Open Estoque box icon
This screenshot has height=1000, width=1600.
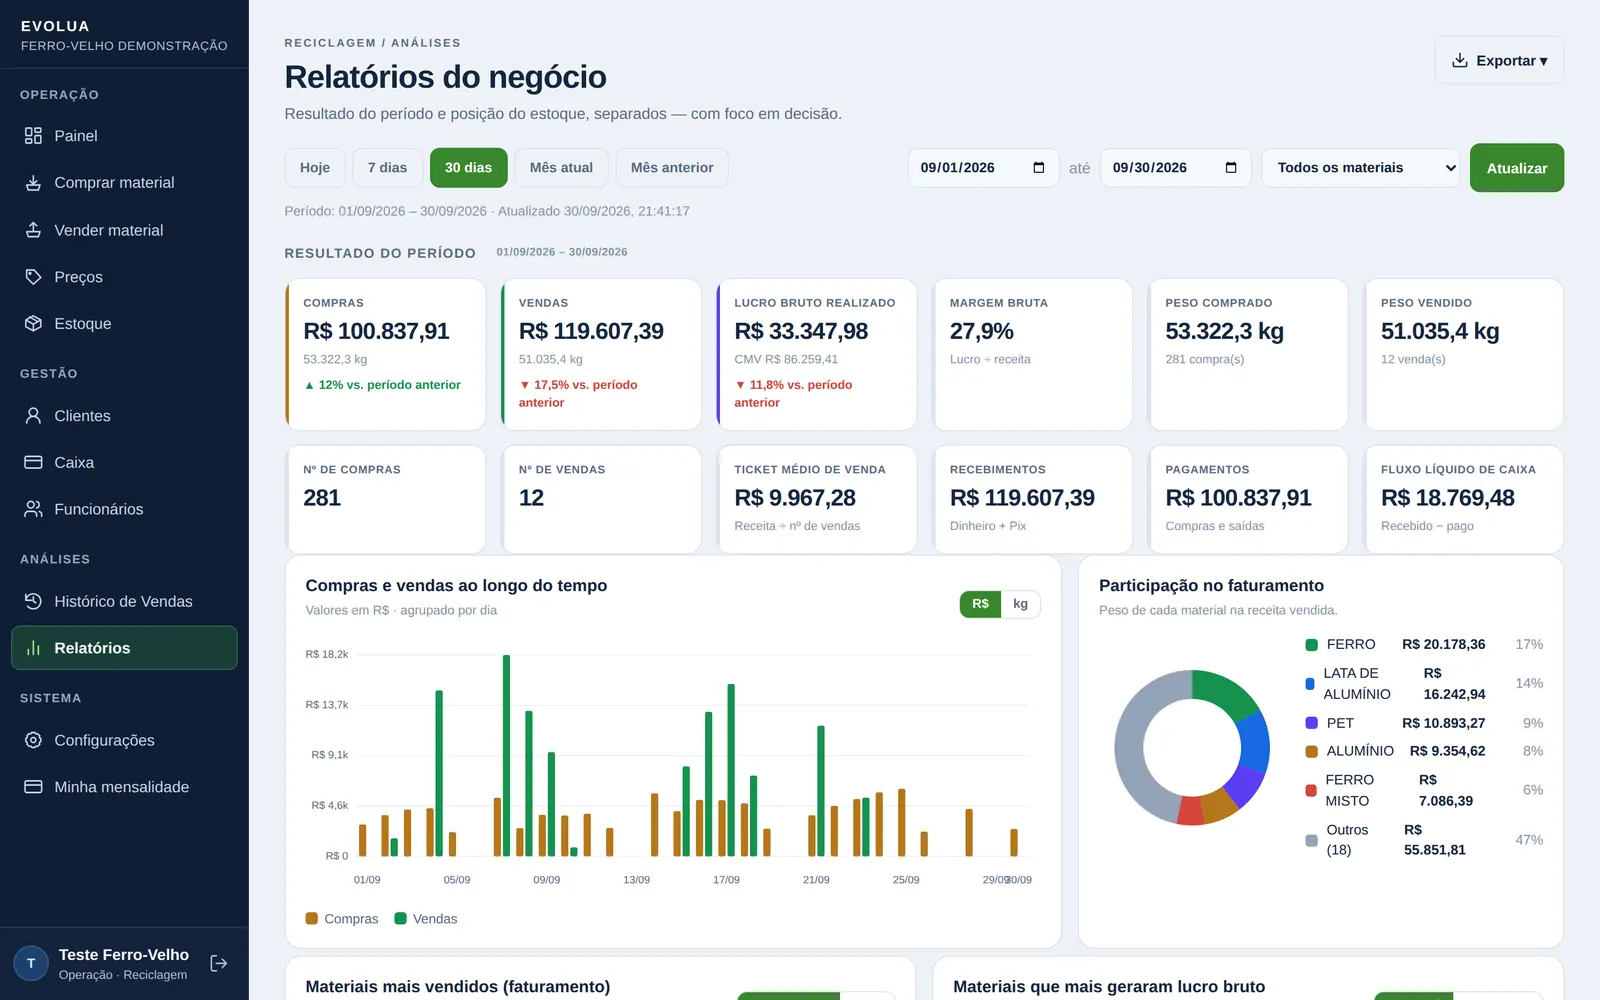[x=33, y=324]
